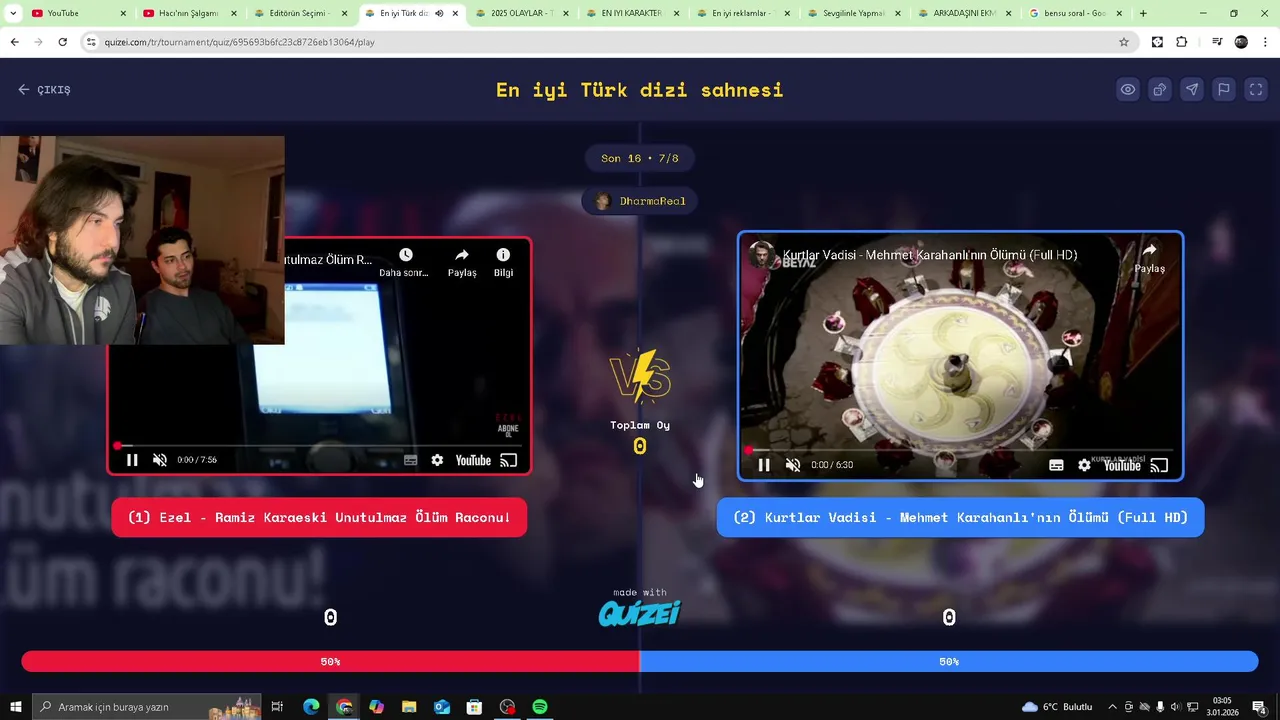Image resolution: width=1280 pixels, height=720 pixels.
Task: Click the cast icon on Ezel video
Action: 508,460
